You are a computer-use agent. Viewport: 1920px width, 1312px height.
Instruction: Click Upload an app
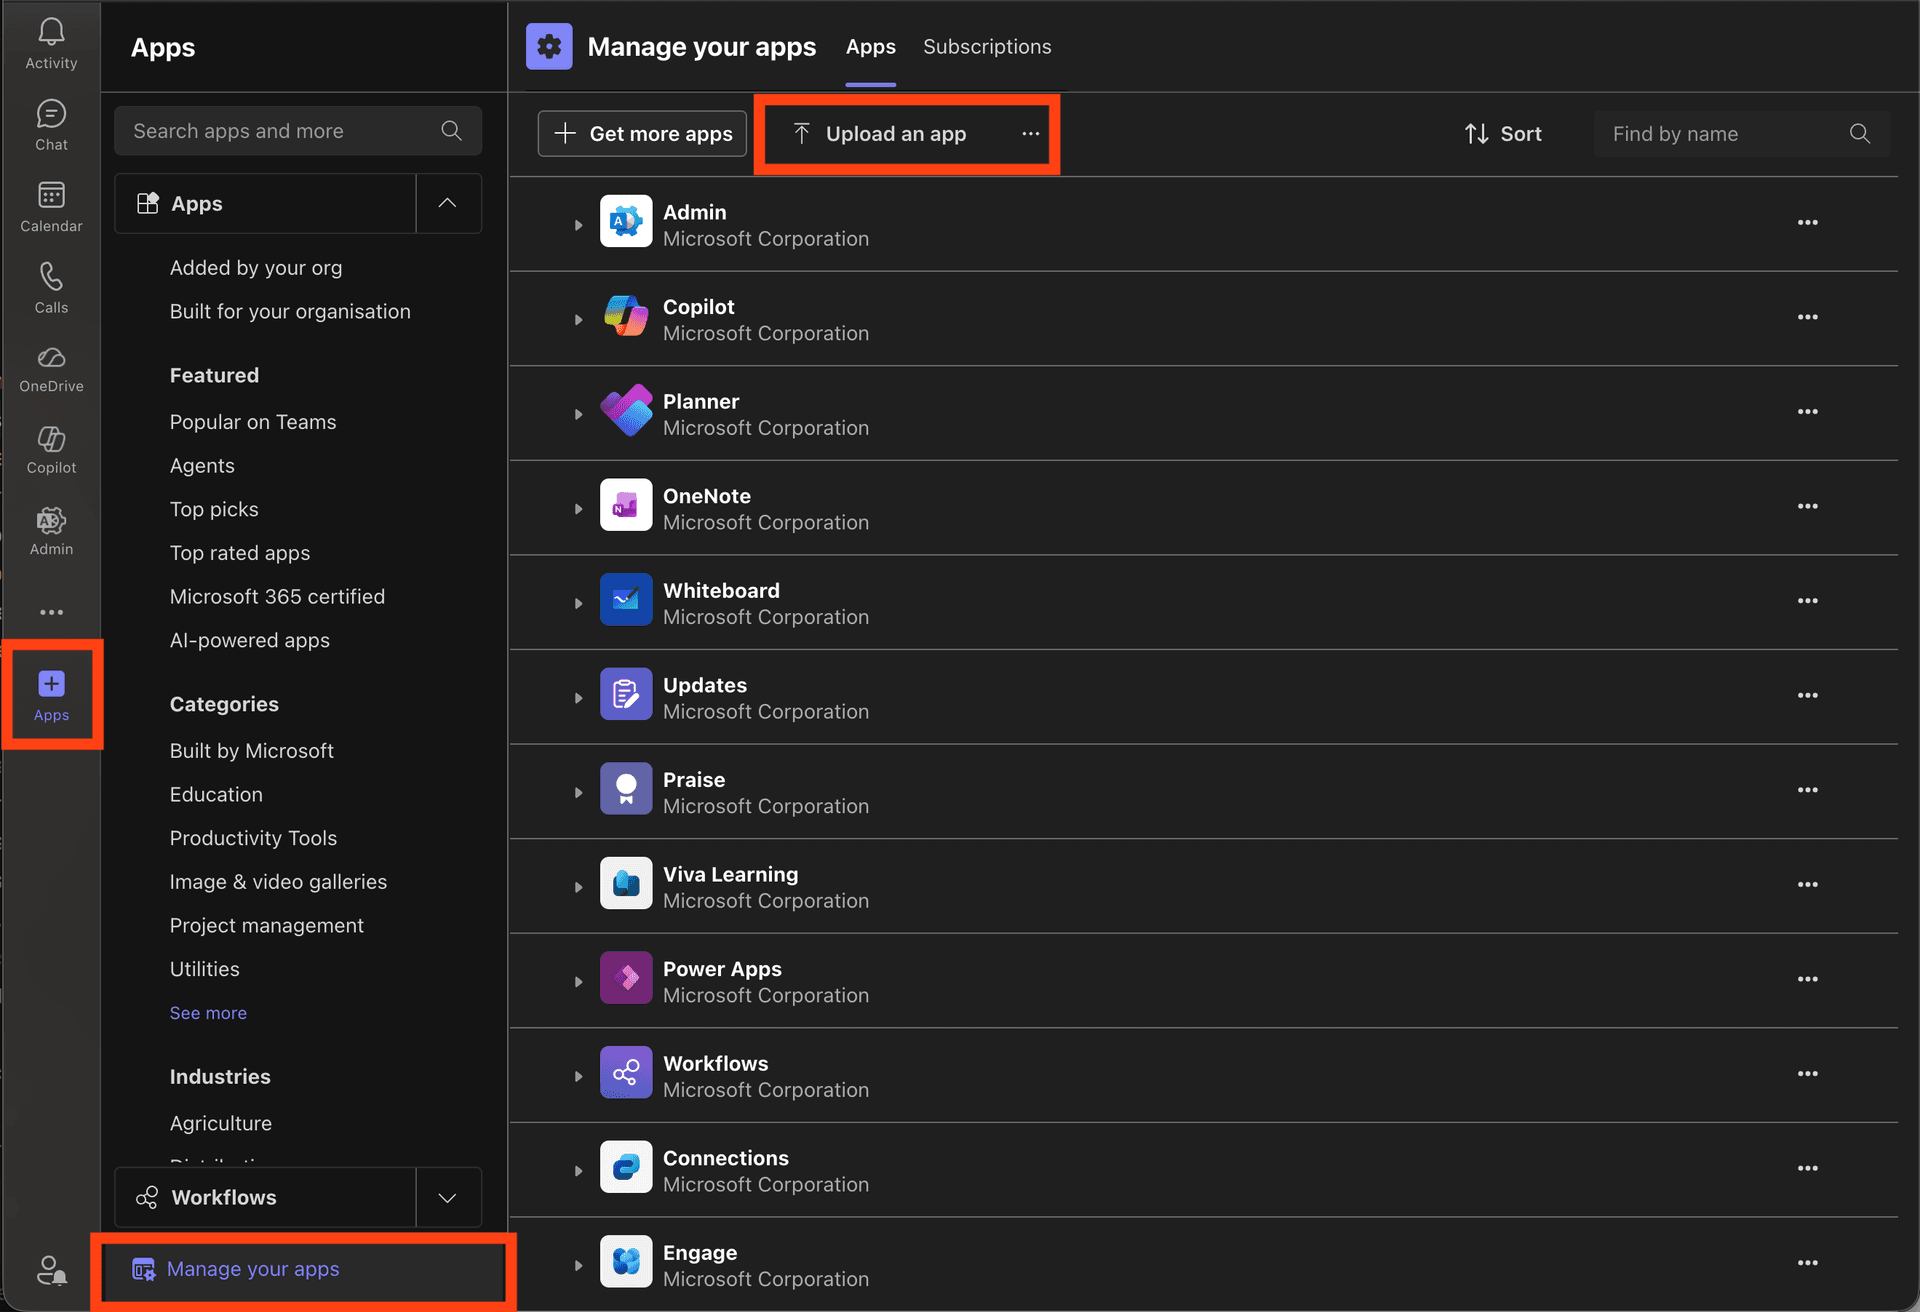[880, 134]
